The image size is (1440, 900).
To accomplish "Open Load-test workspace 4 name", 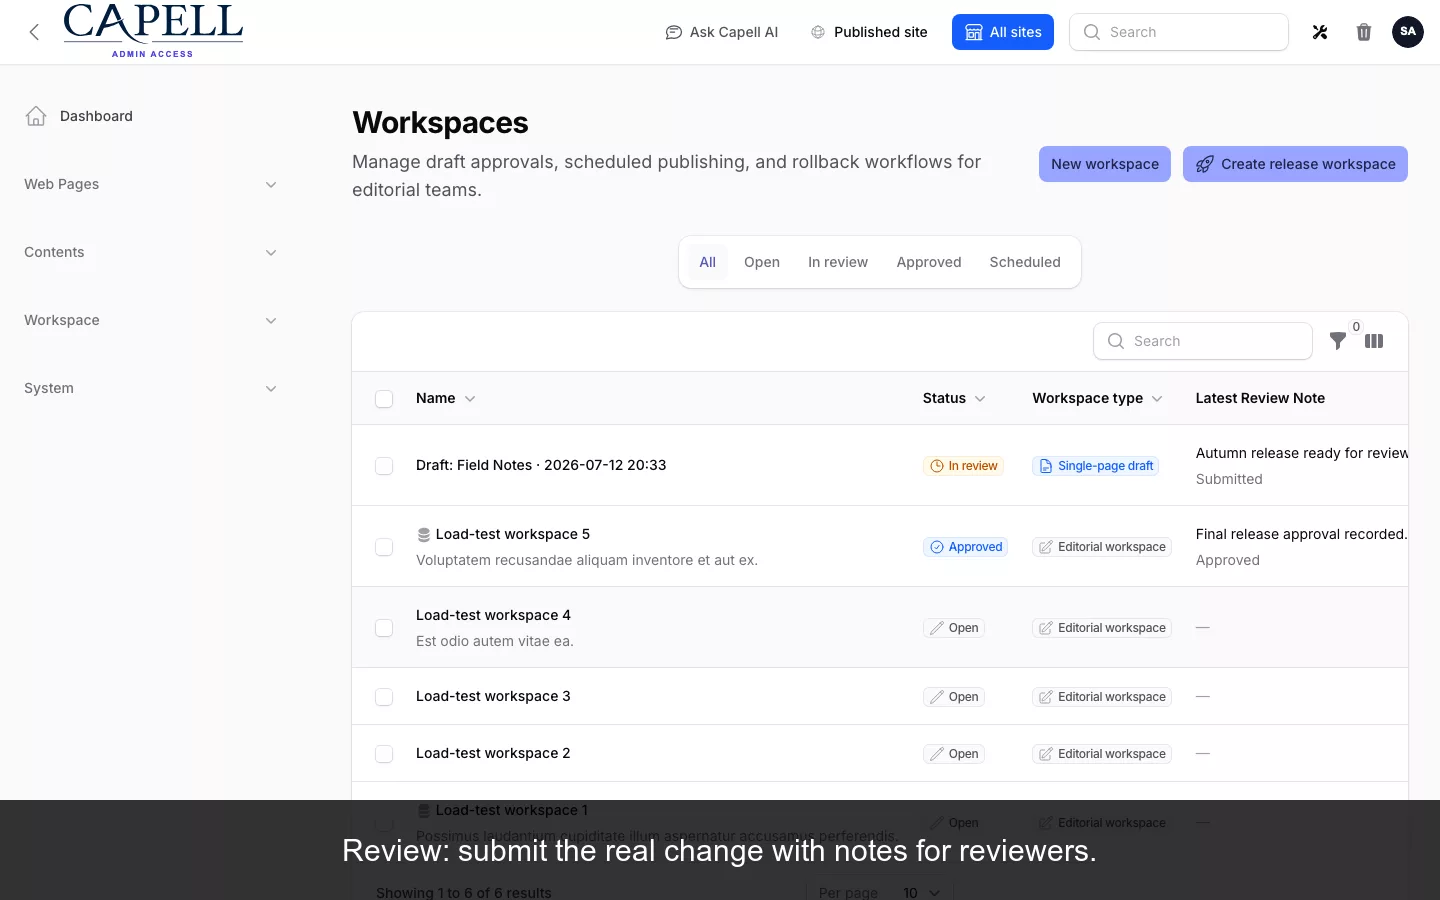I will [493, 615].
